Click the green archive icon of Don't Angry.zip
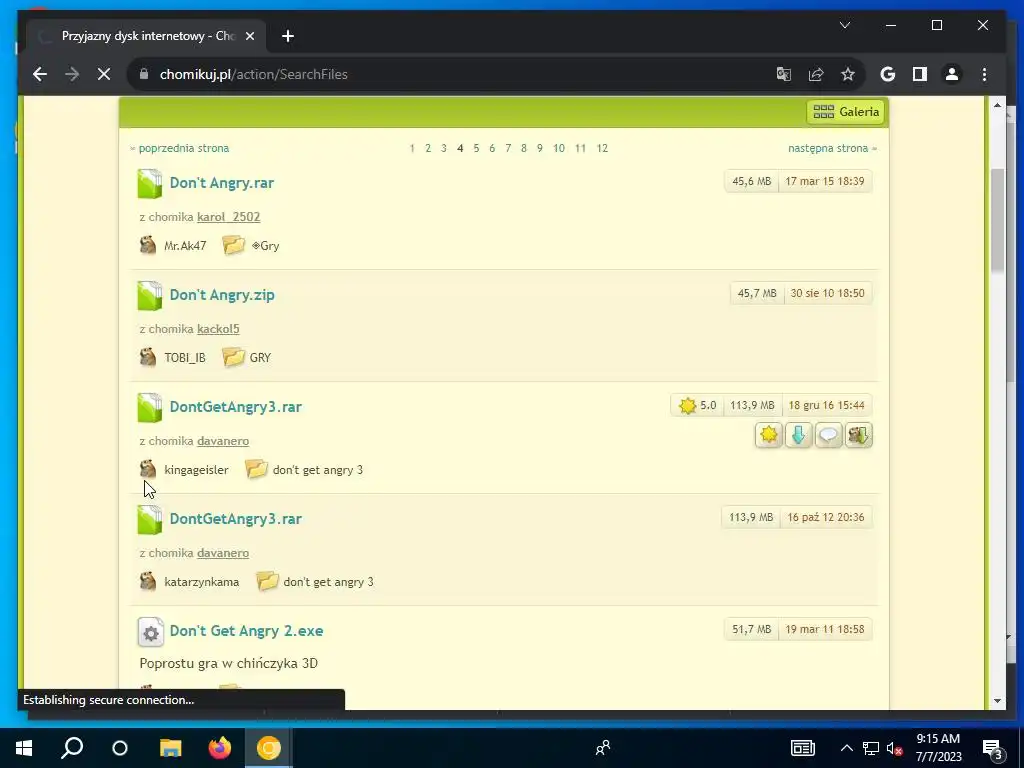 coord(150,295)
